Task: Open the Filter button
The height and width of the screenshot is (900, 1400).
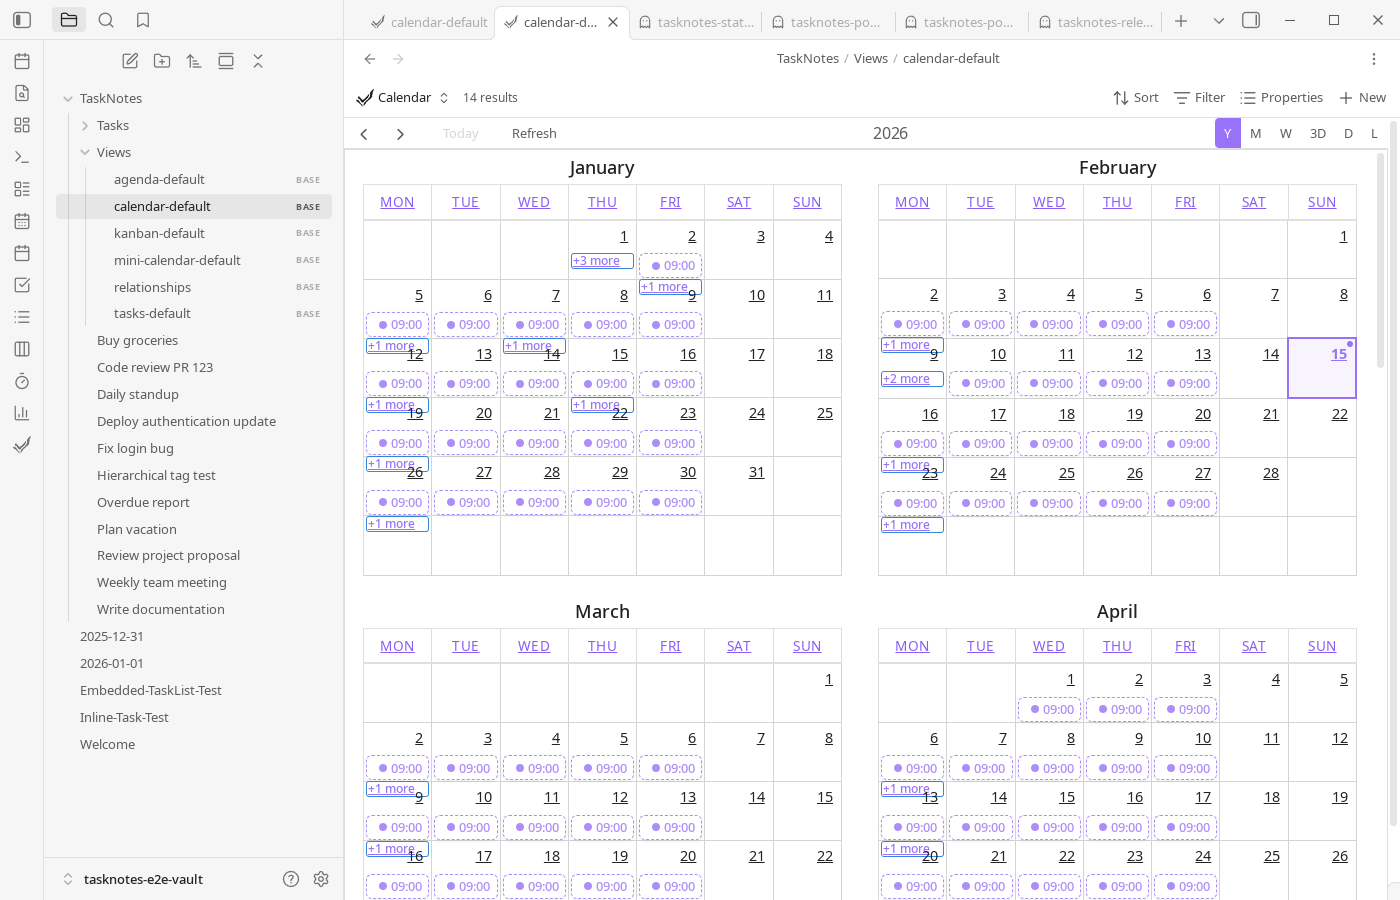Action: pyautogui.click(x=1199, y=98)
